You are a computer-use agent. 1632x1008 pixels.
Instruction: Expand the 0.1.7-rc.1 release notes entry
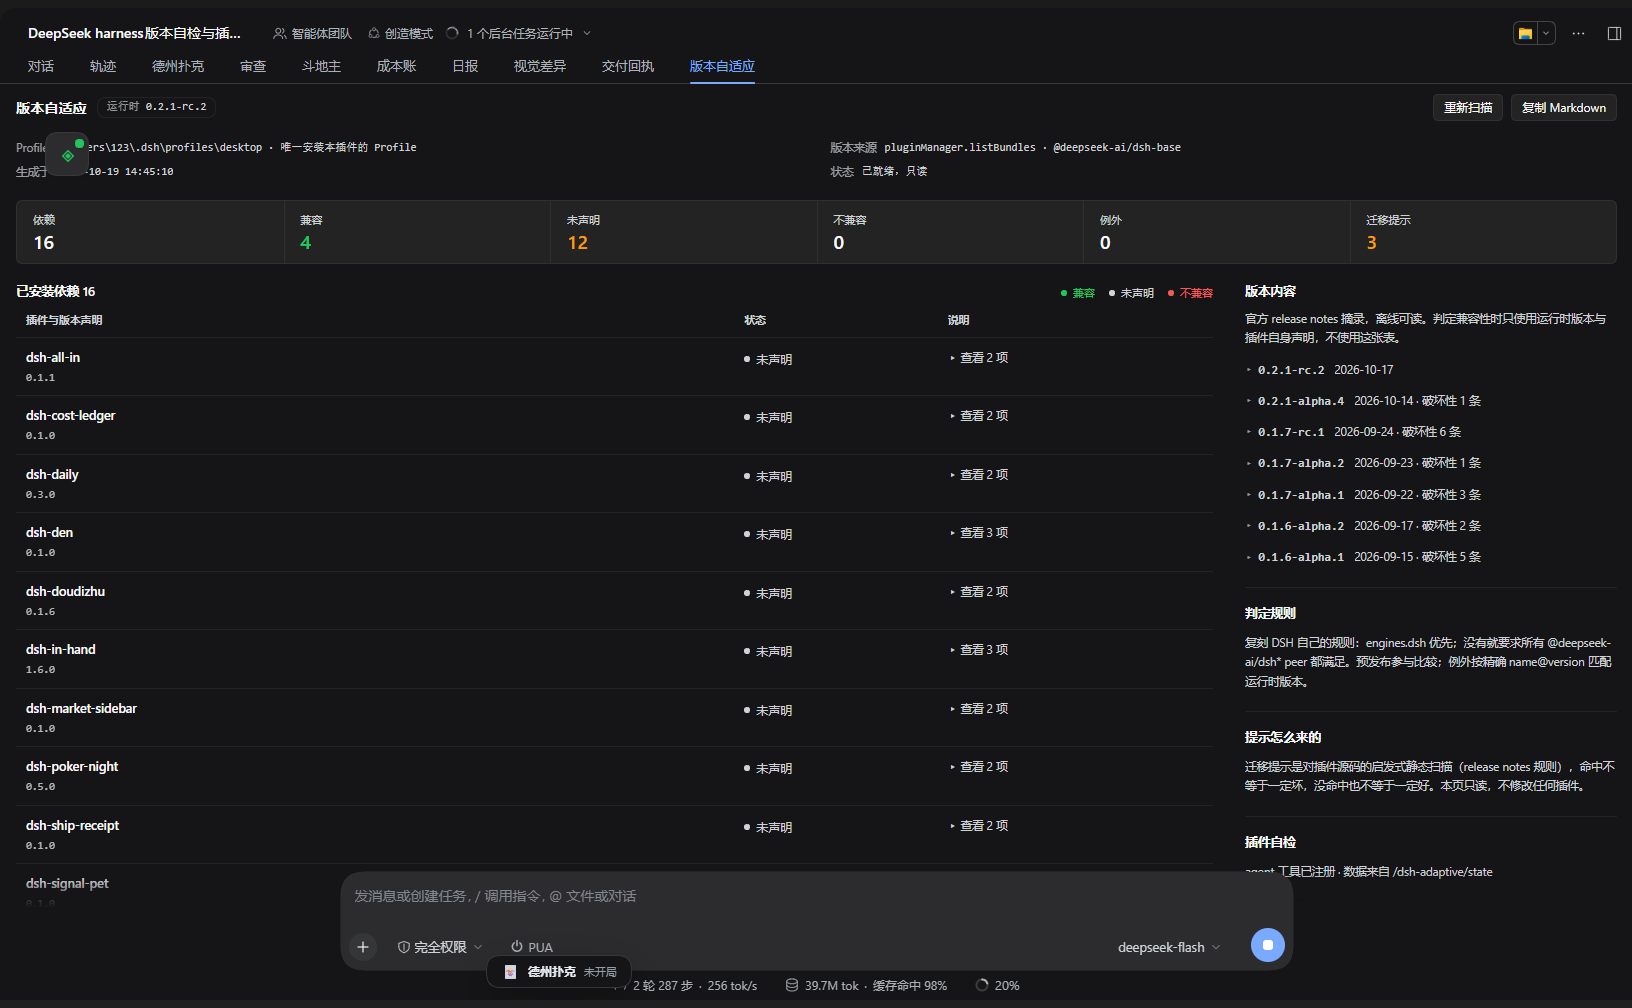click(x=1353, y=432)
